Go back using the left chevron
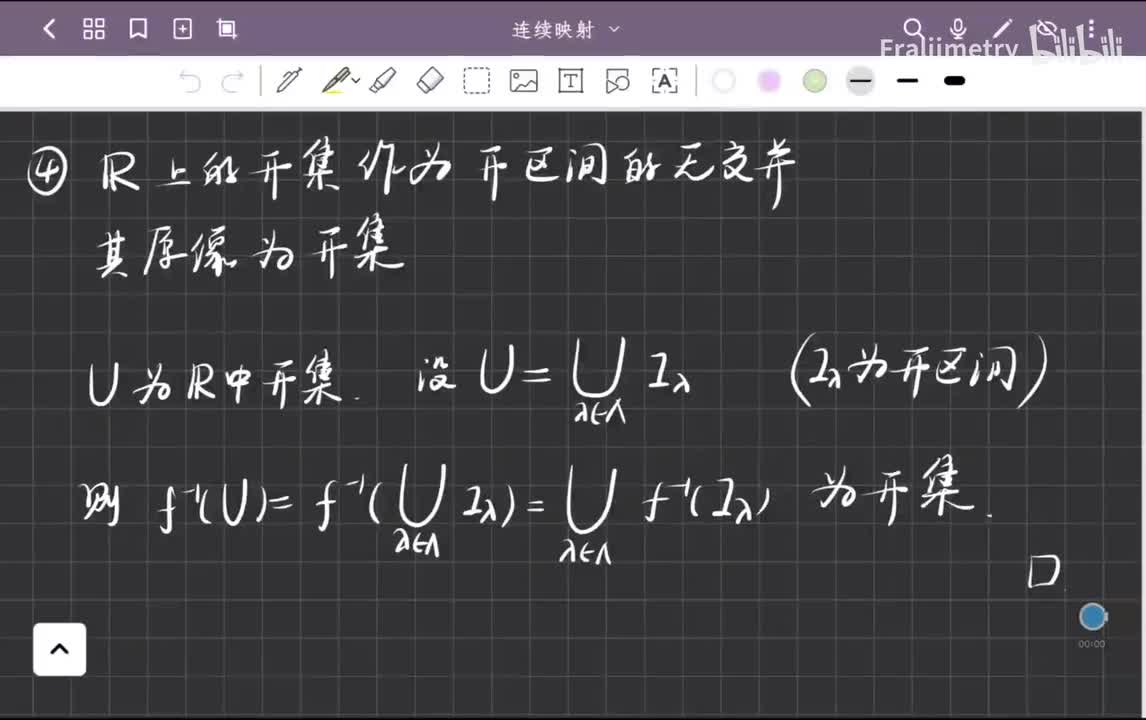Viewport: 1146px width, 720px height. 49,29
